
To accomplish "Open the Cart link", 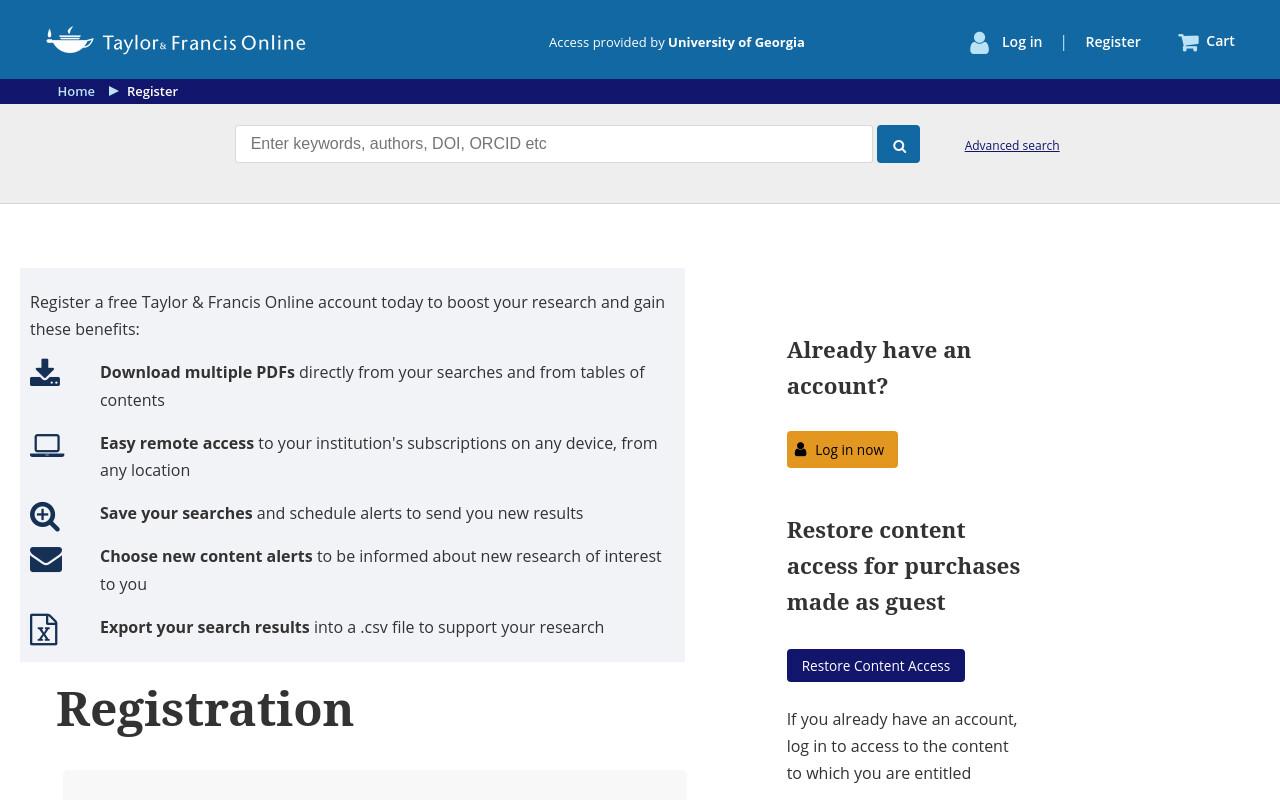I will (x=1220, y=41).
